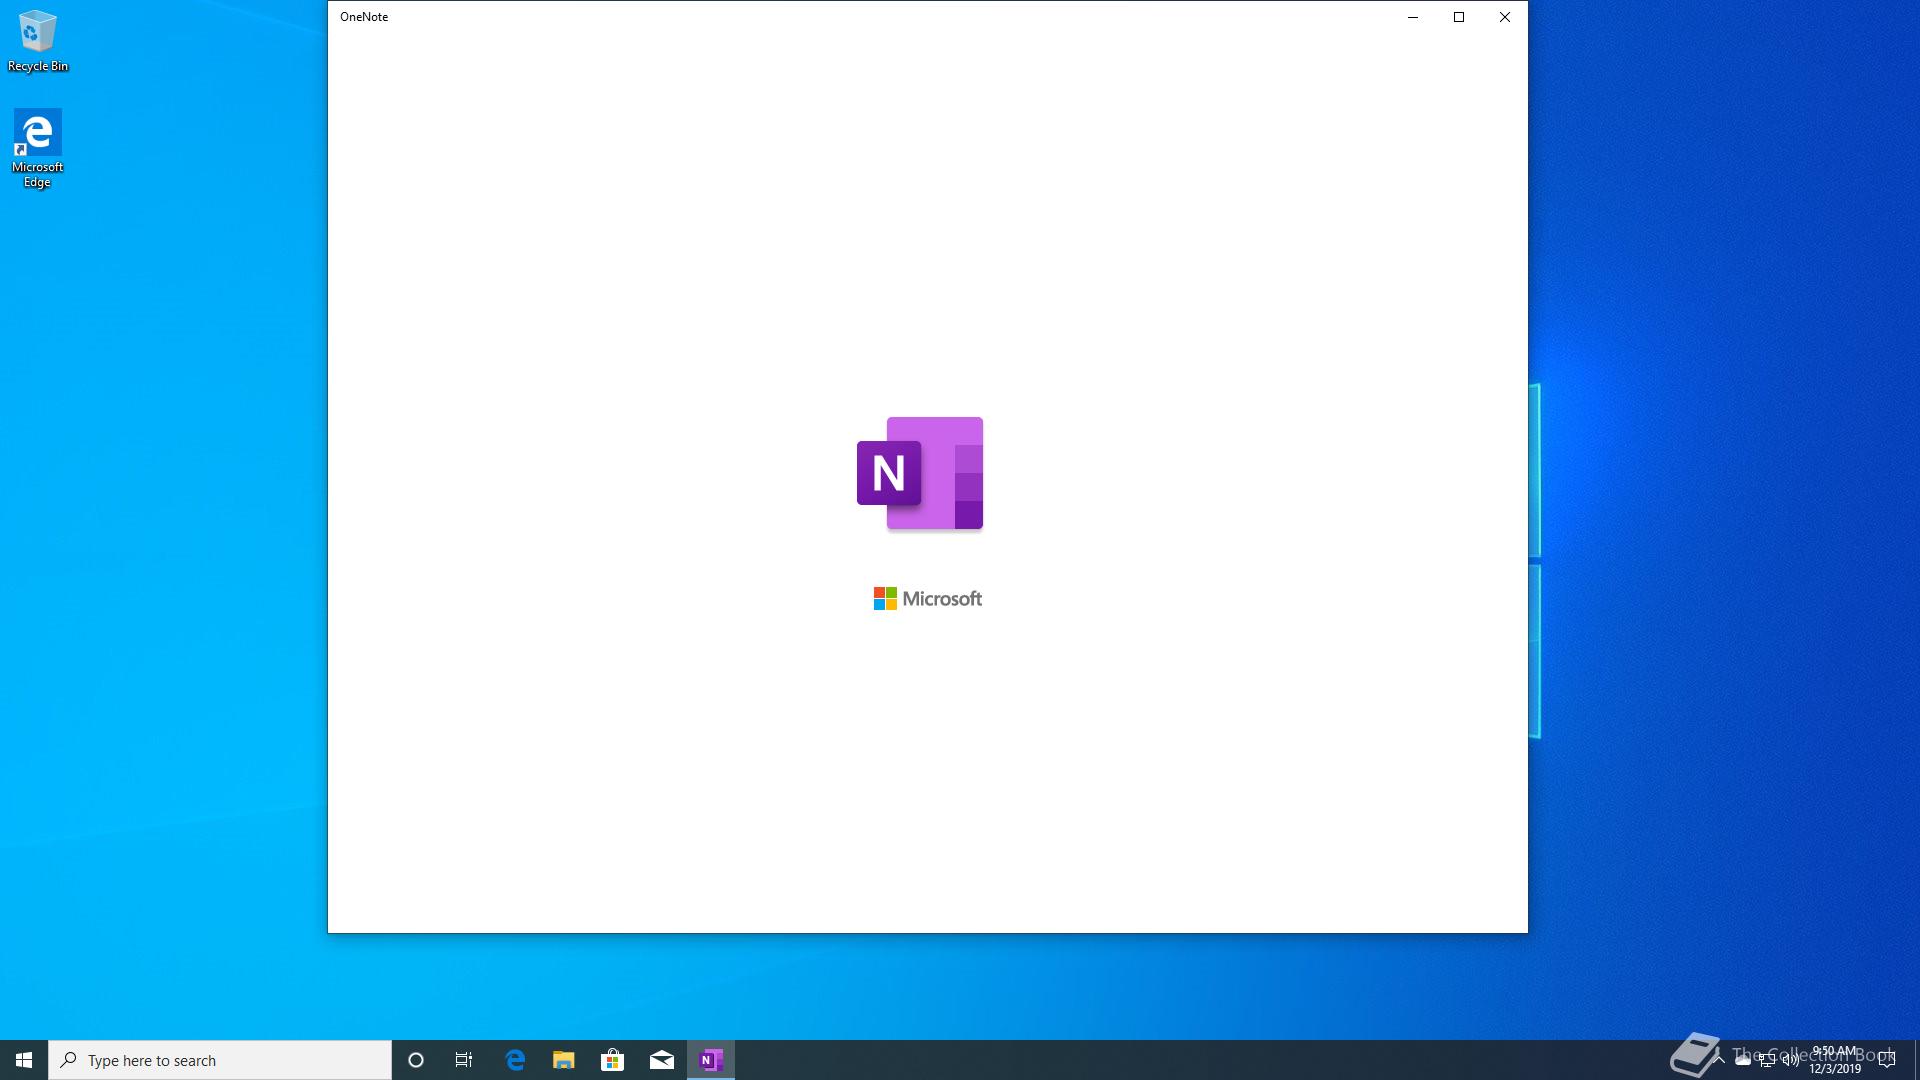Select the Microsoft Edge desktop shortcut

click(38, 147)
